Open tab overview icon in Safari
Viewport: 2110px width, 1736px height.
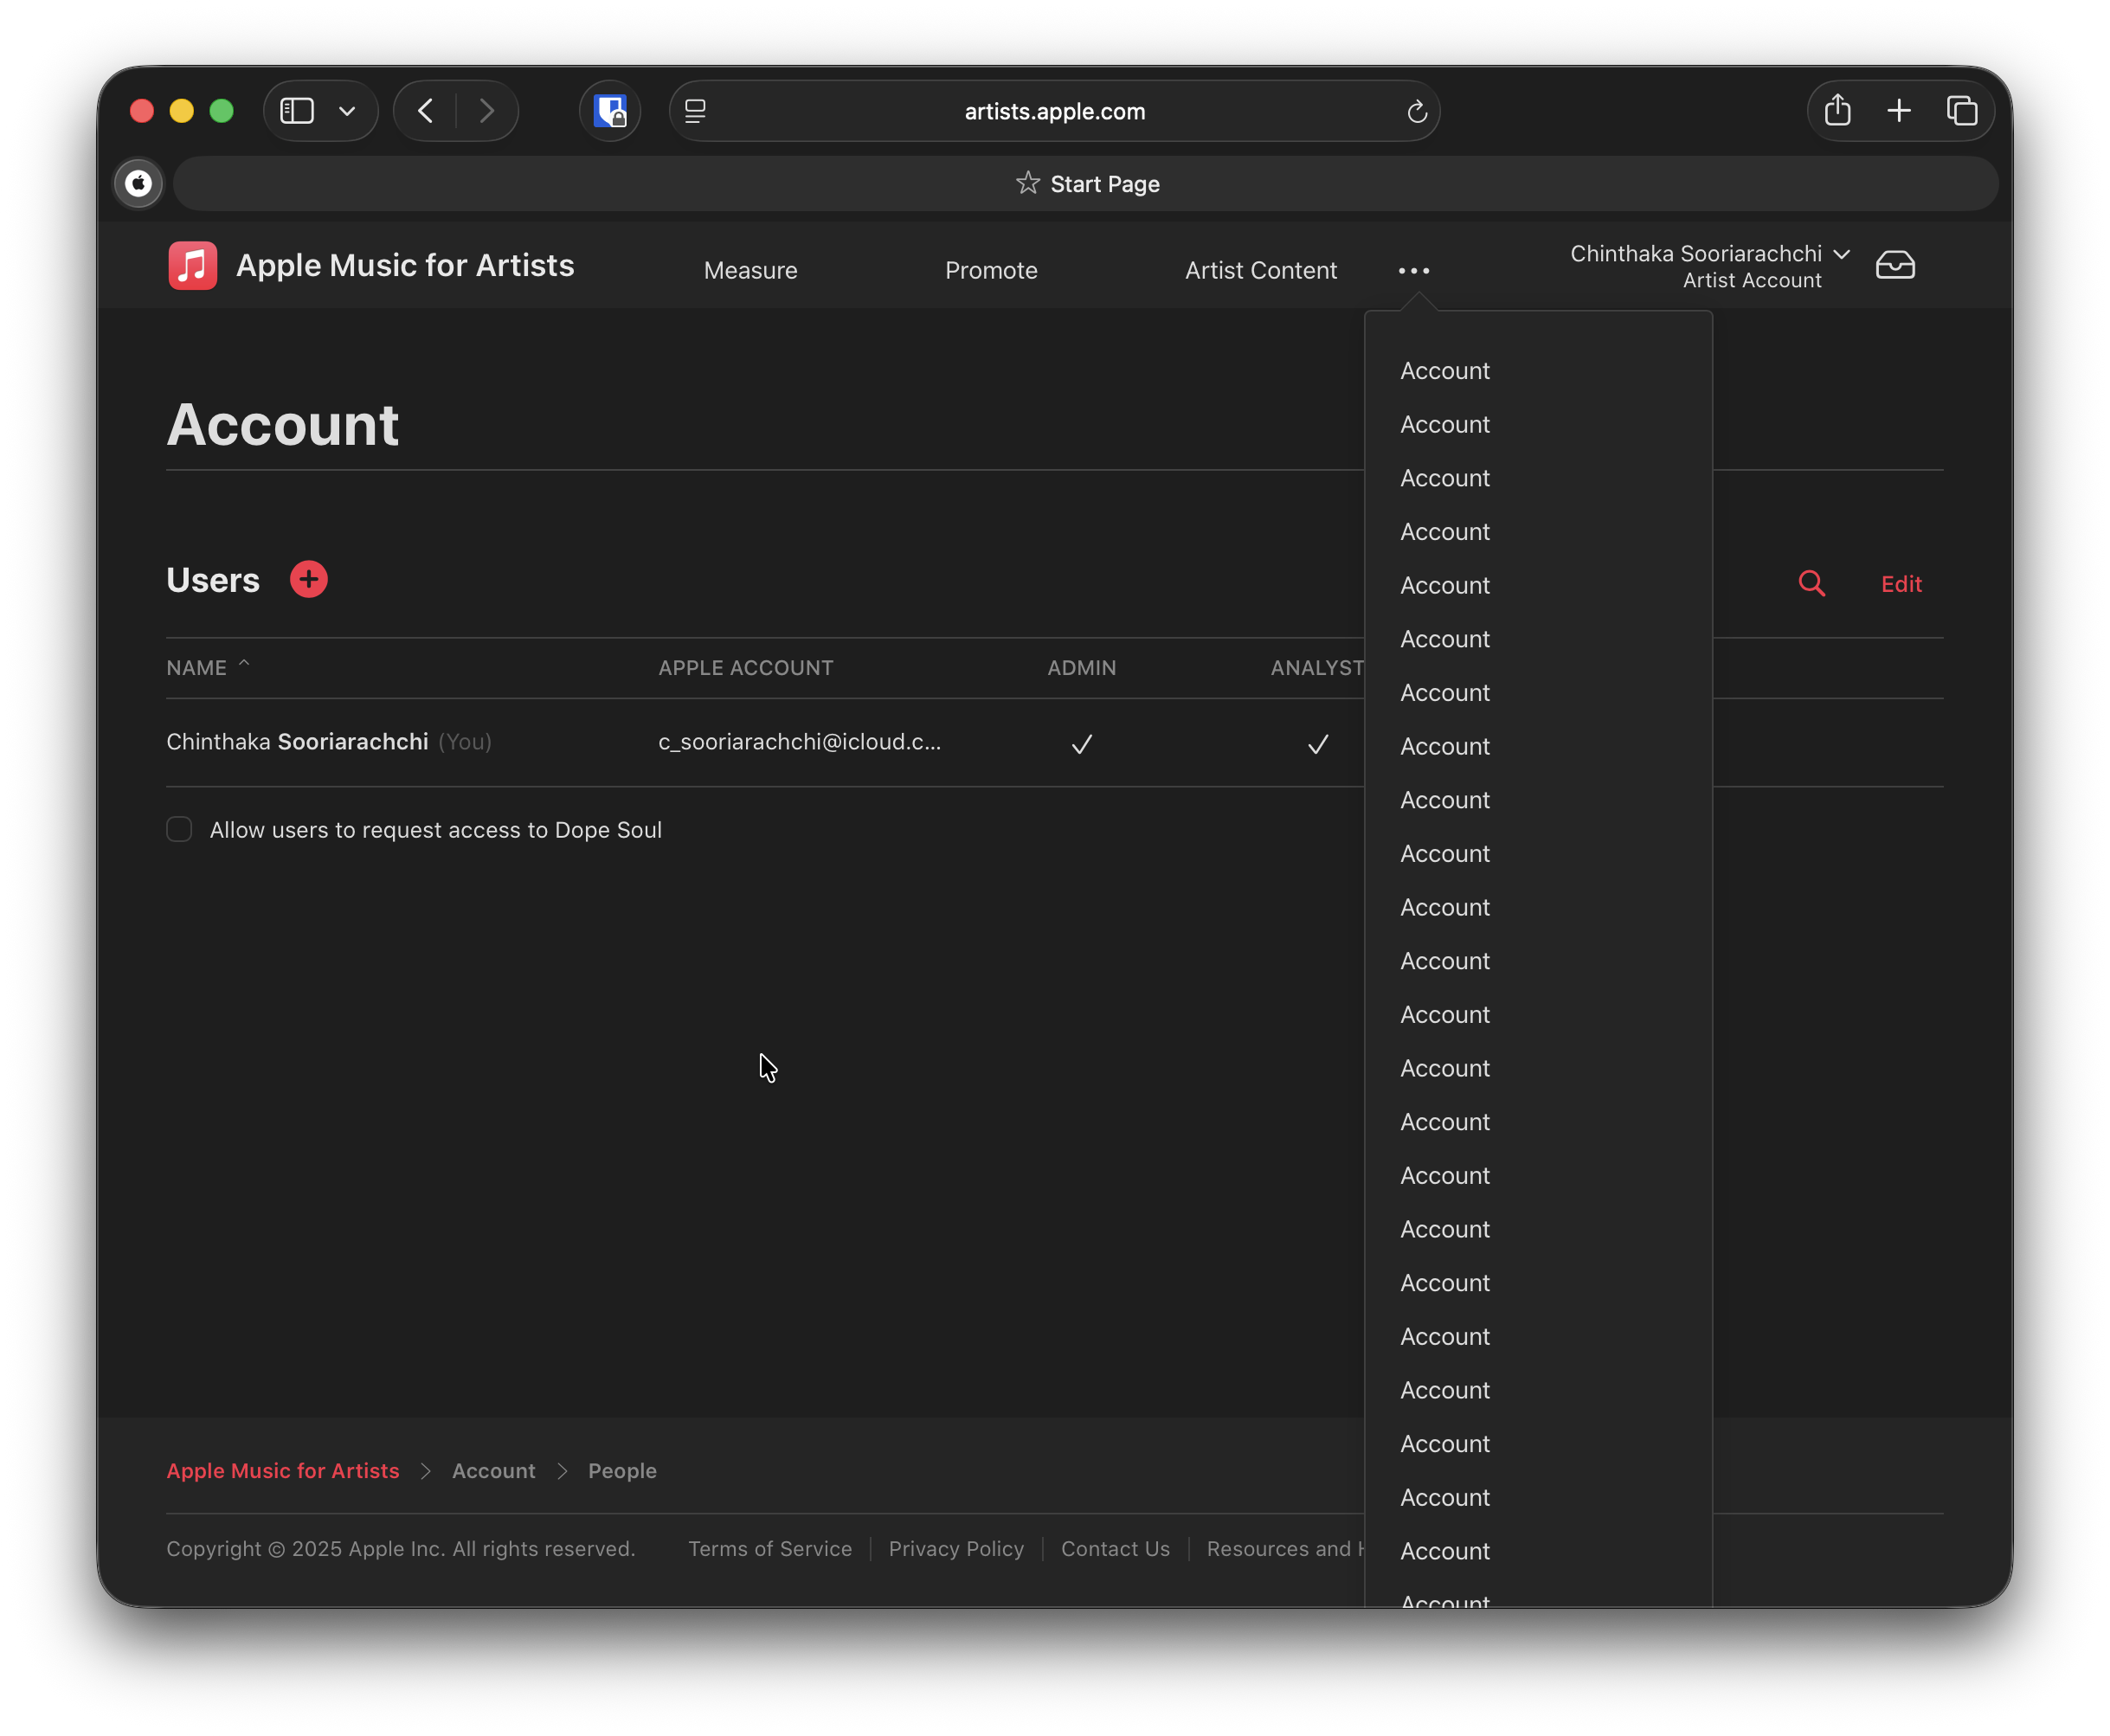pyautogui.click(x=1961, y=111)
